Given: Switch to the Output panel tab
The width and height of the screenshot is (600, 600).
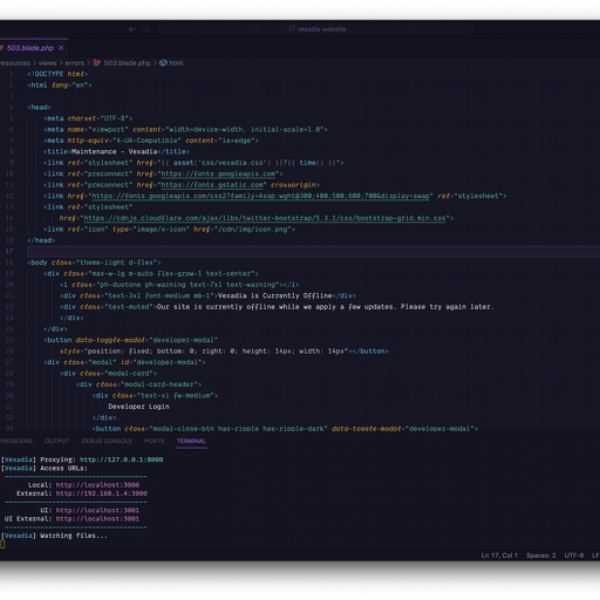Looking at the screenshot, I should tap(57, 441).
